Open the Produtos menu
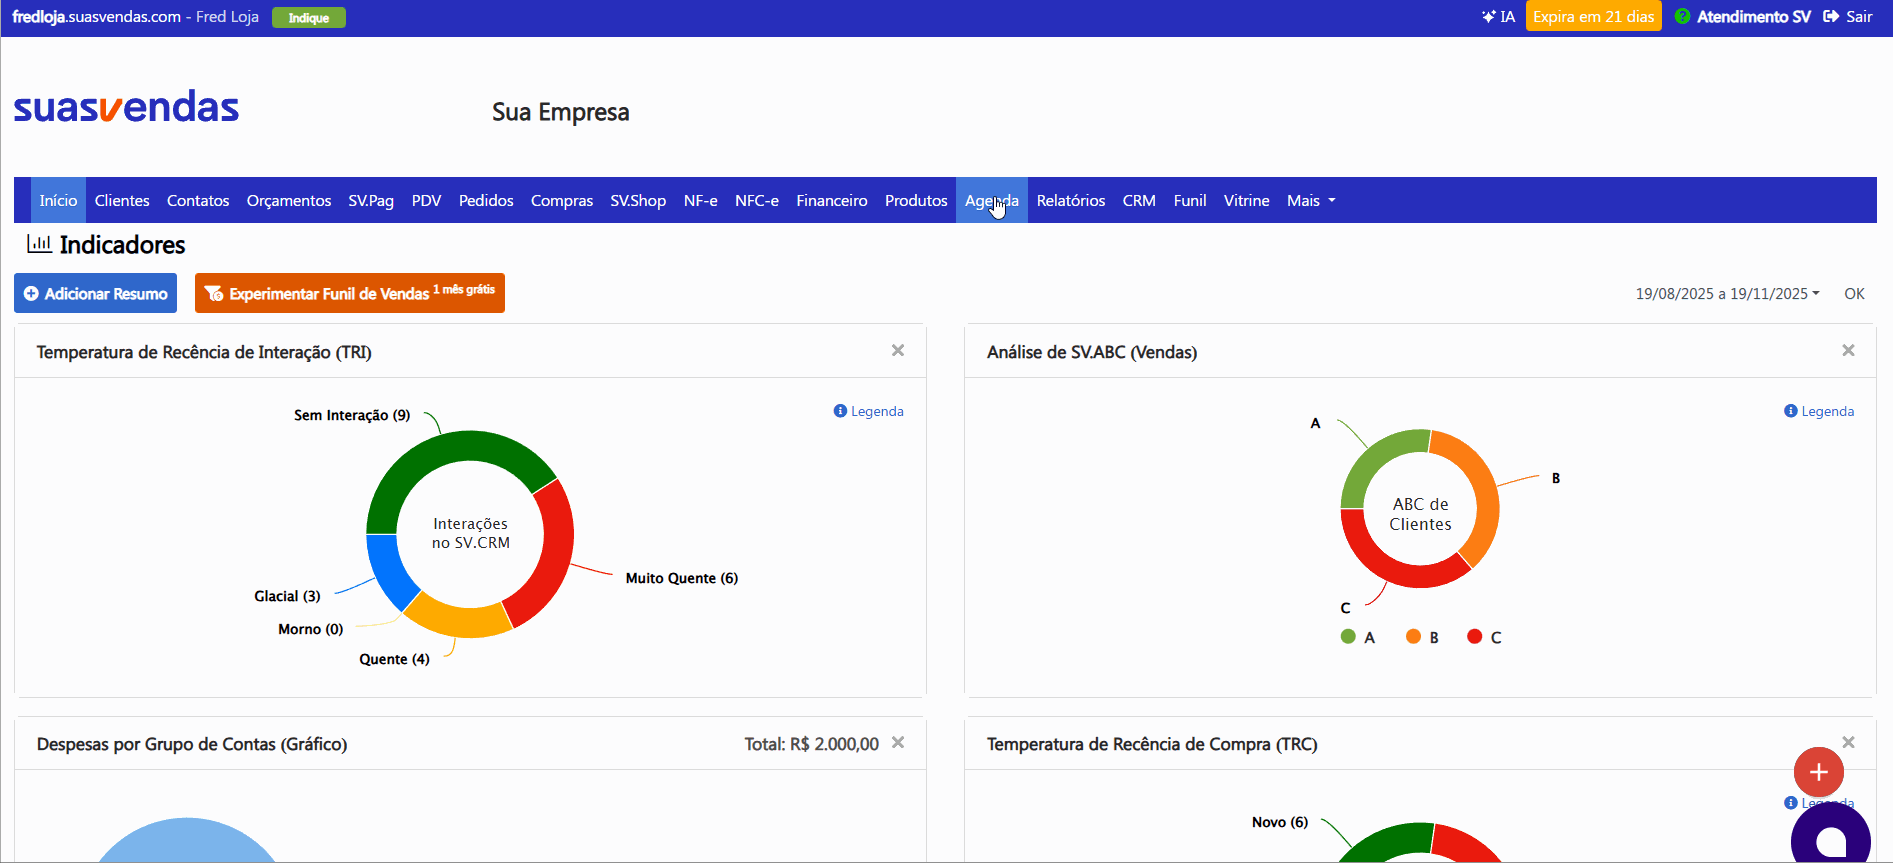 (916, 200)
